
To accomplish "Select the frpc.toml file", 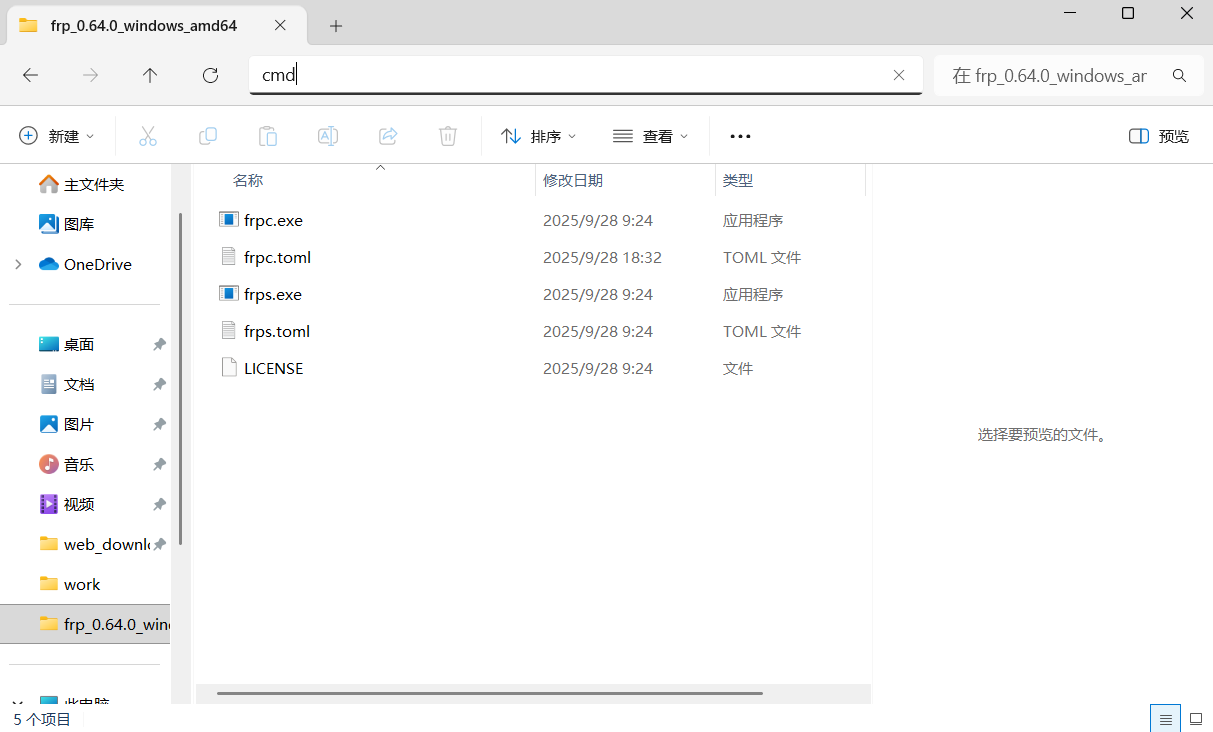I will (277, 257).
